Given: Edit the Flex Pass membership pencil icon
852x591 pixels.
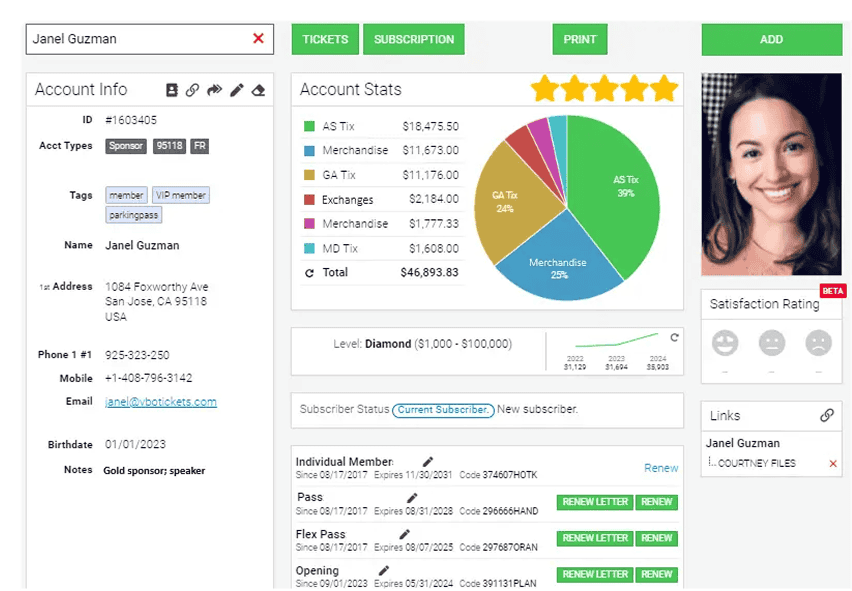Looking at the screenshot, I should point(405,534).
